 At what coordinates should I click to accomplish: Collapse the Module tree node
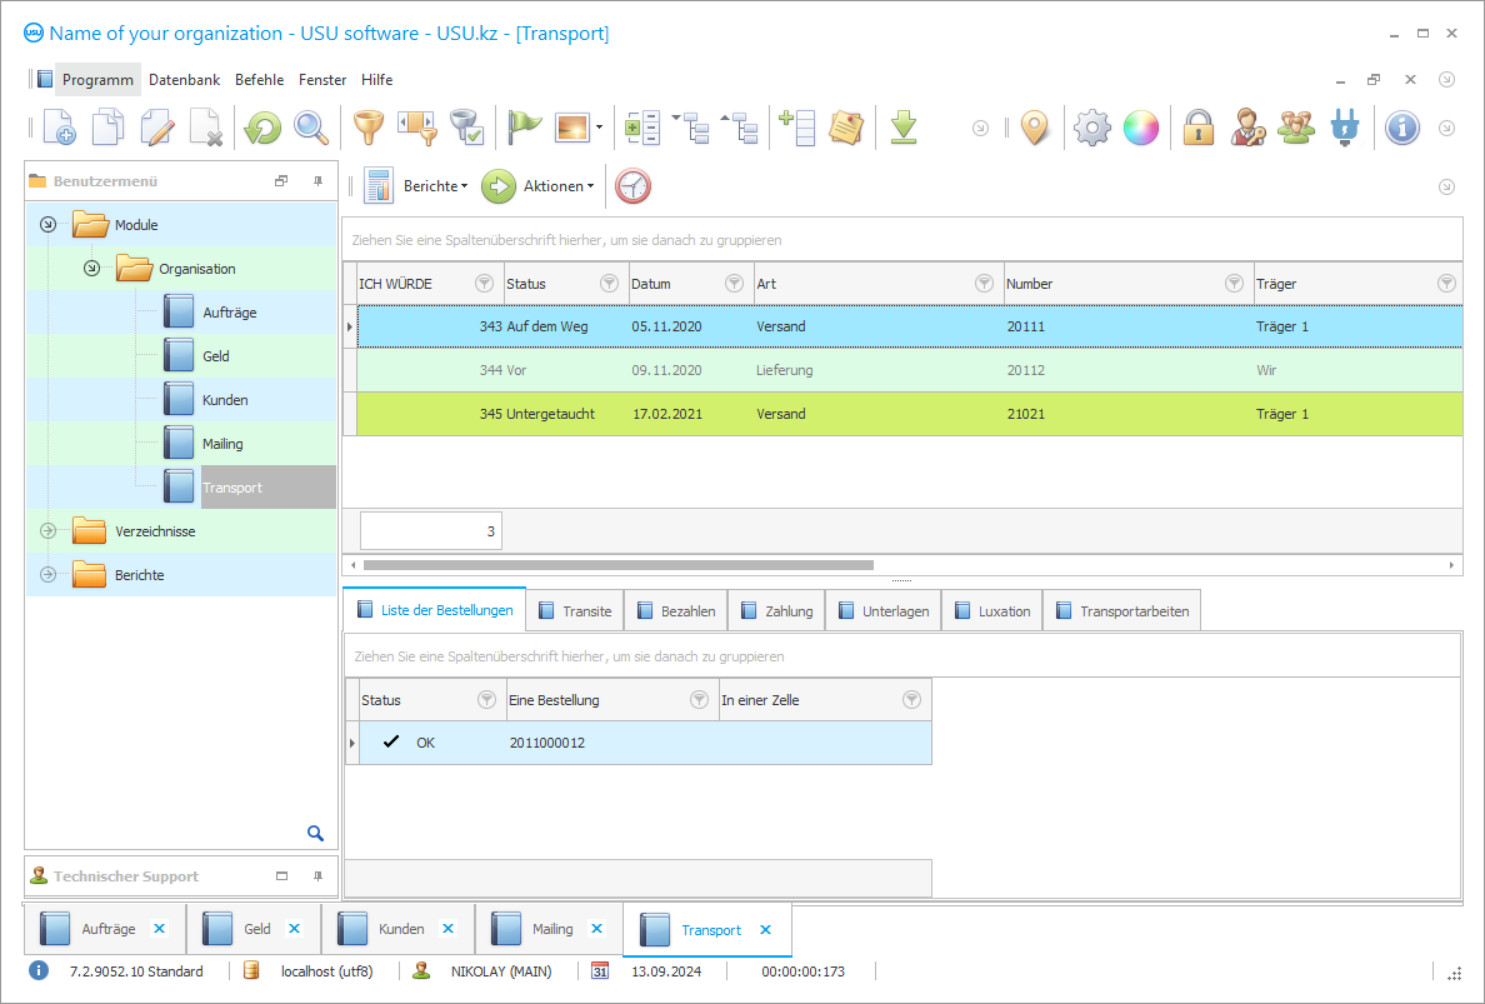point(48,225)
